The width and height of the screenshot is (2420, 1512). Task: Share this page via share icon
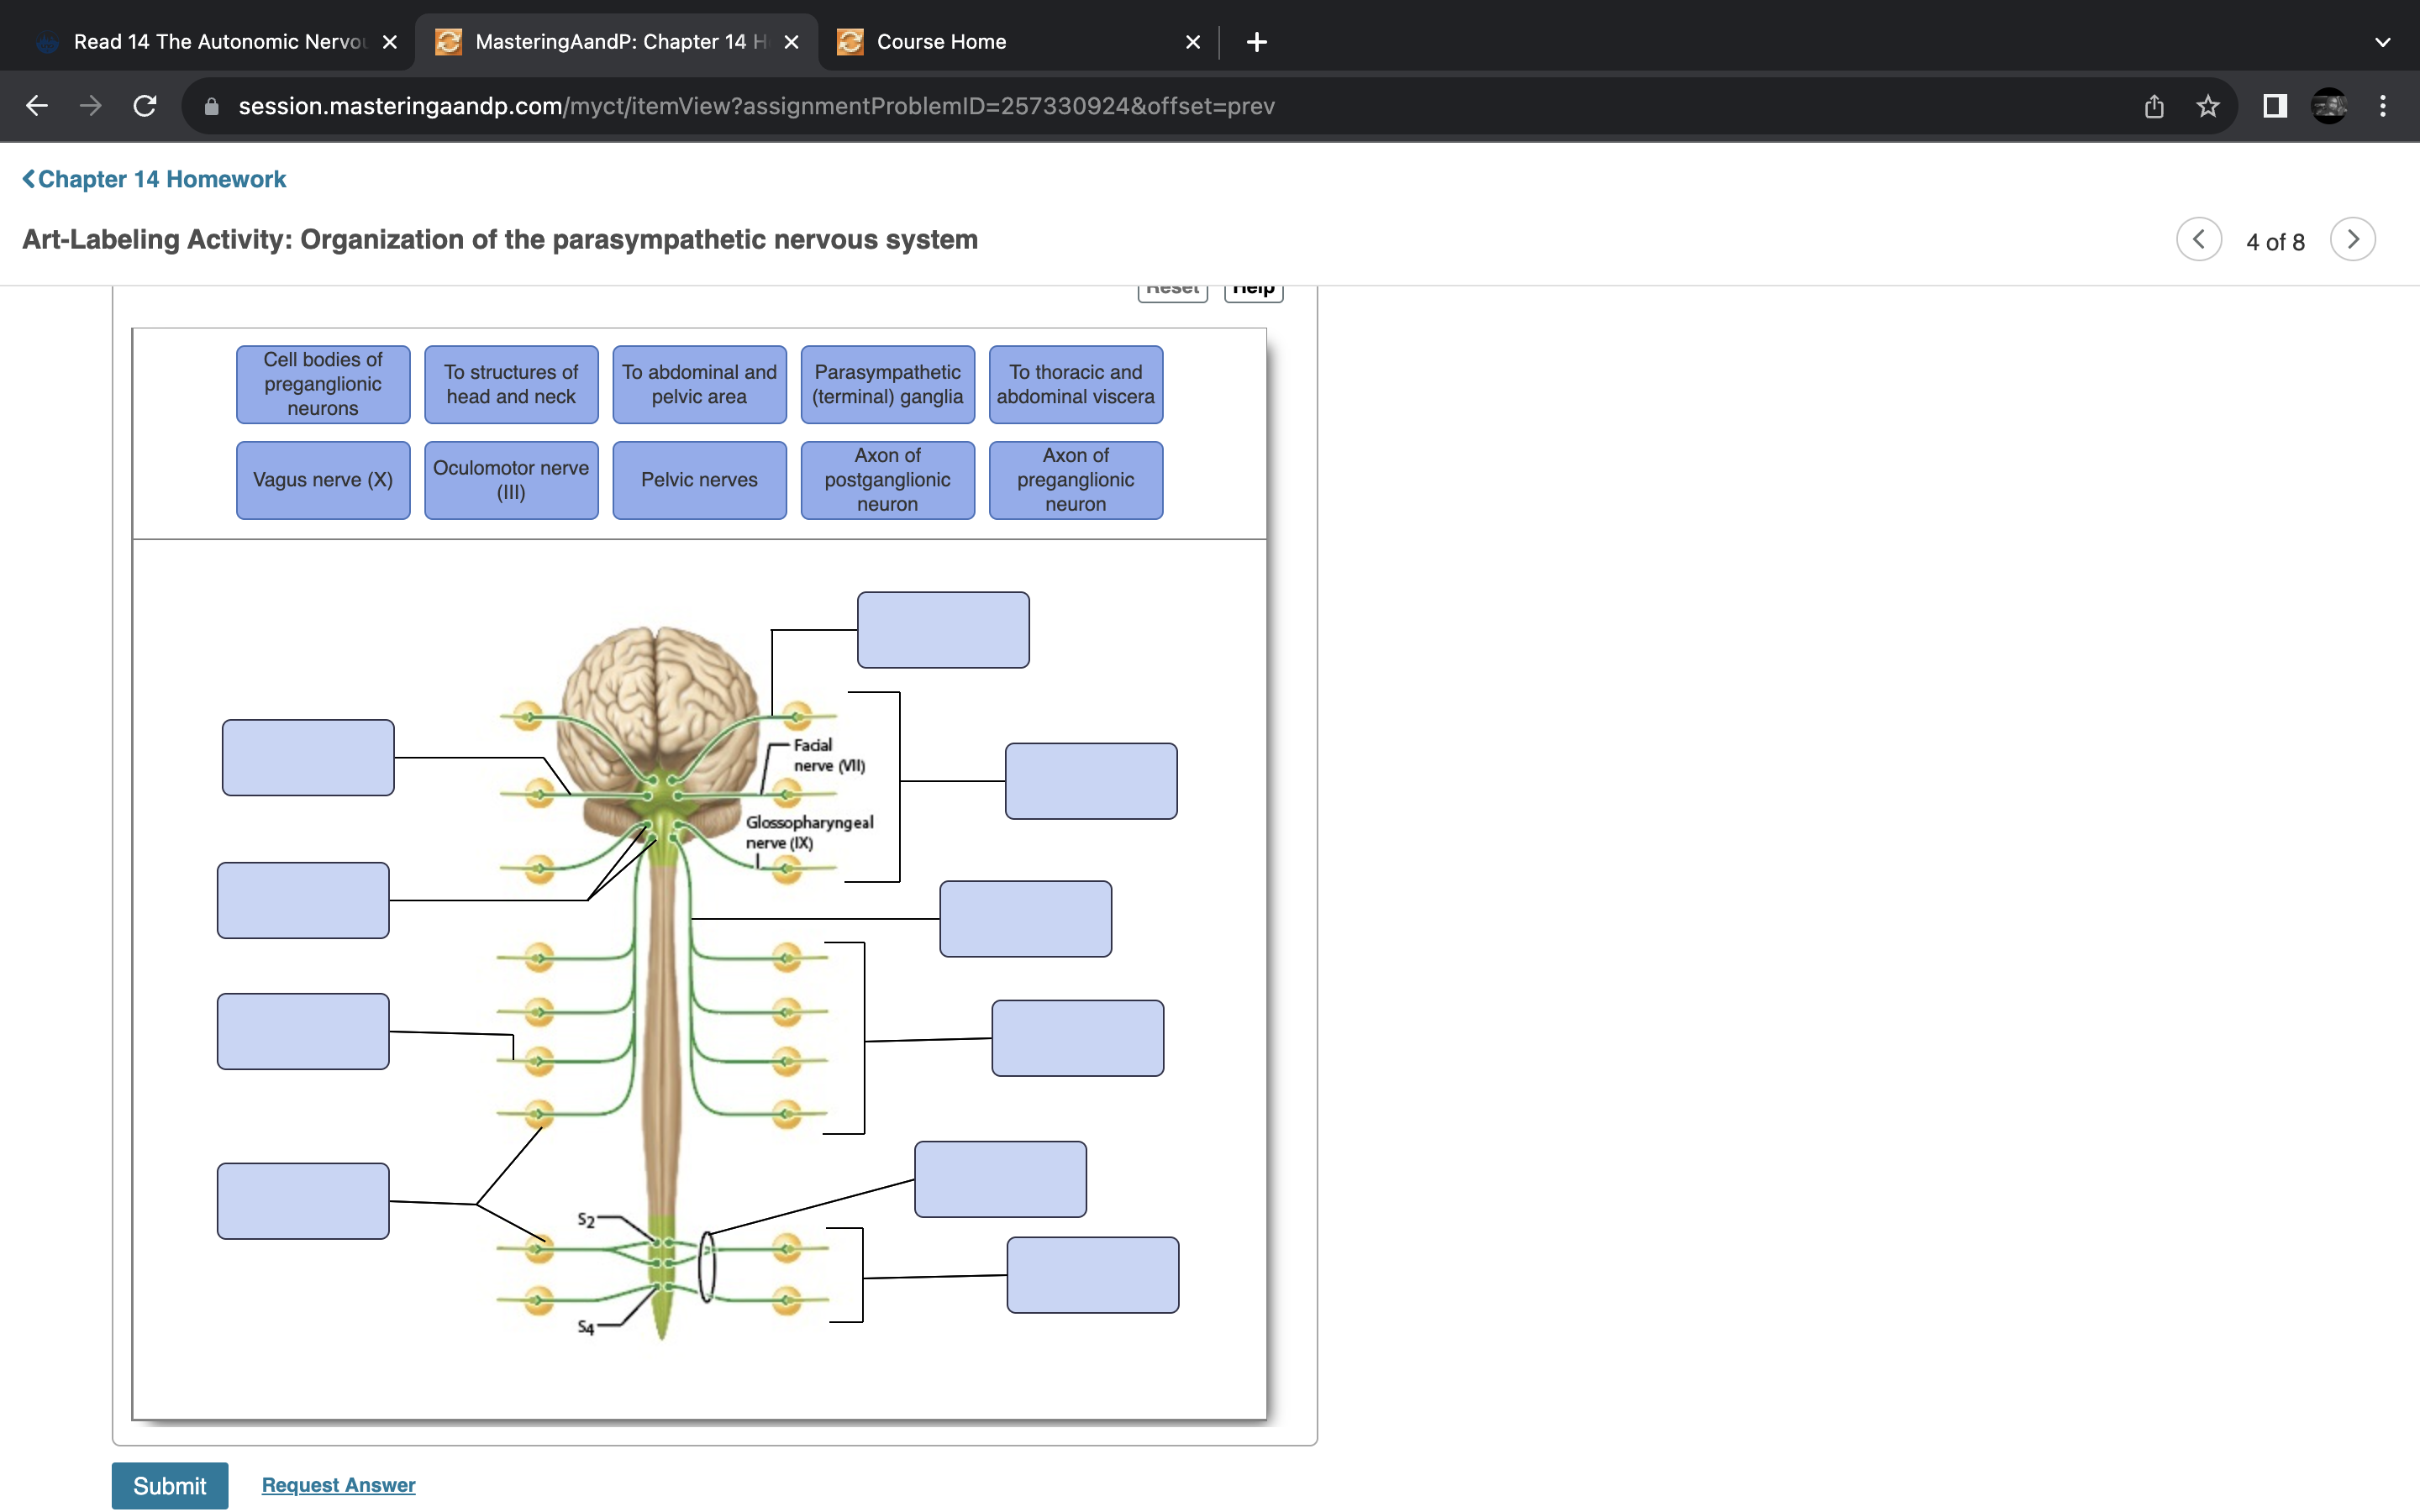tap(2154, 106)
